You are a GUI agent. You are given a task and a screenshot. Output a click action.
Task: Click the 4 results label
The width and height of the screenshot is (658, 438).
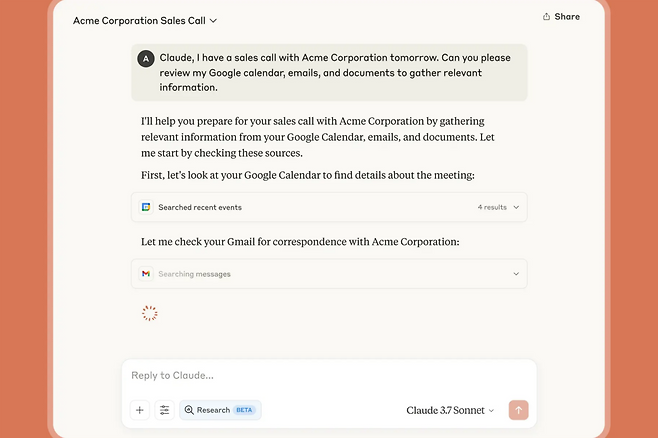click(x=492, y=207)
